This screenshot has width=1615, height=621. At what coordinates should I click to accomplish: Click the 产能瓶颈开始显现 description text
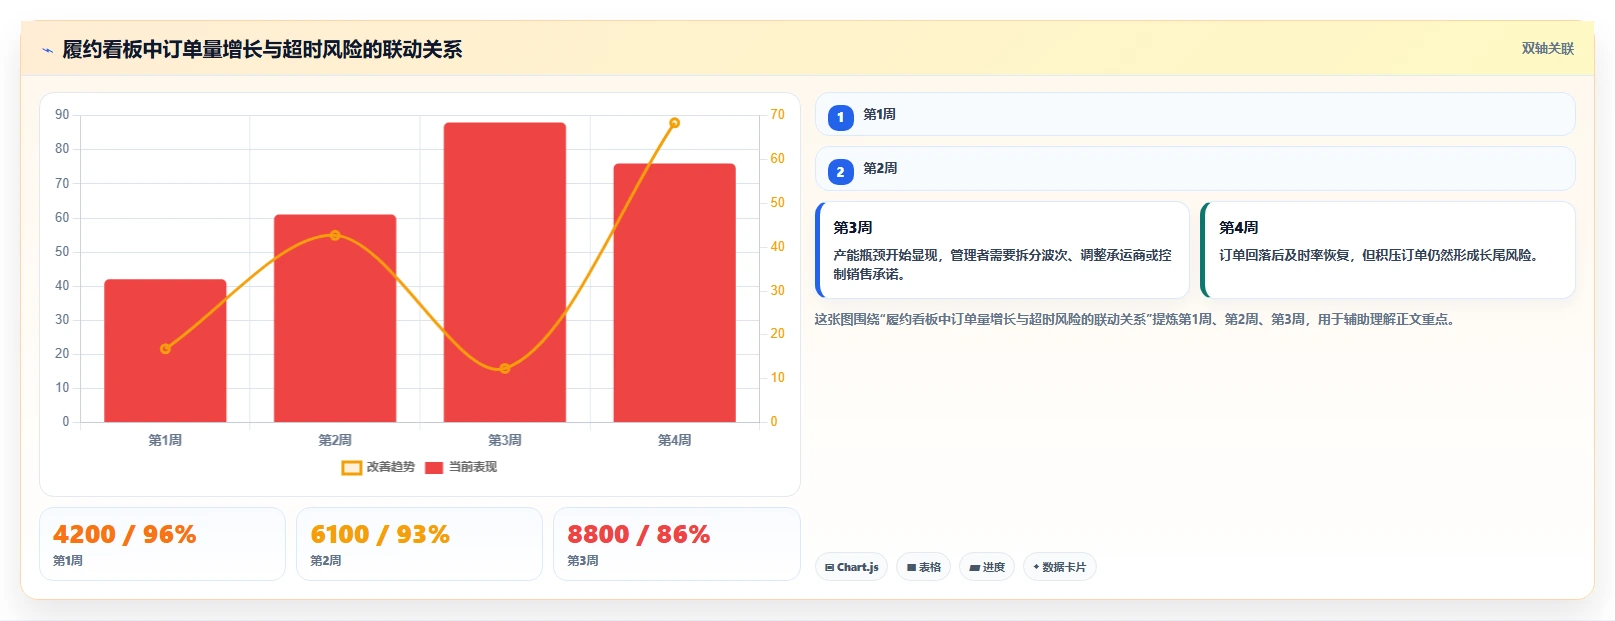coord(1002,265)
